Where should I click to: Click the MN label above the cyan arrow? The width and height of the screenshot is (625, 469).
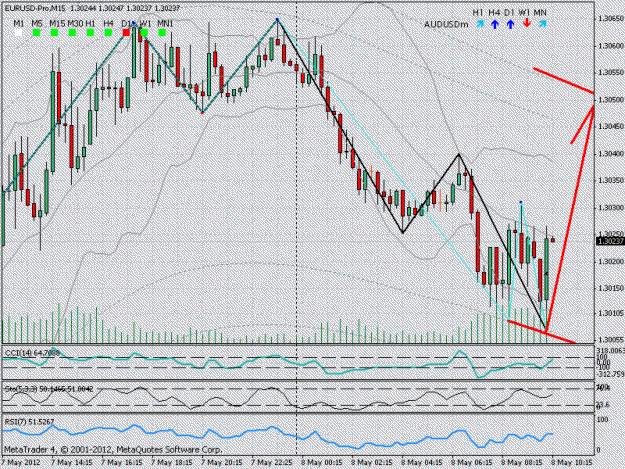coord(540,13)
